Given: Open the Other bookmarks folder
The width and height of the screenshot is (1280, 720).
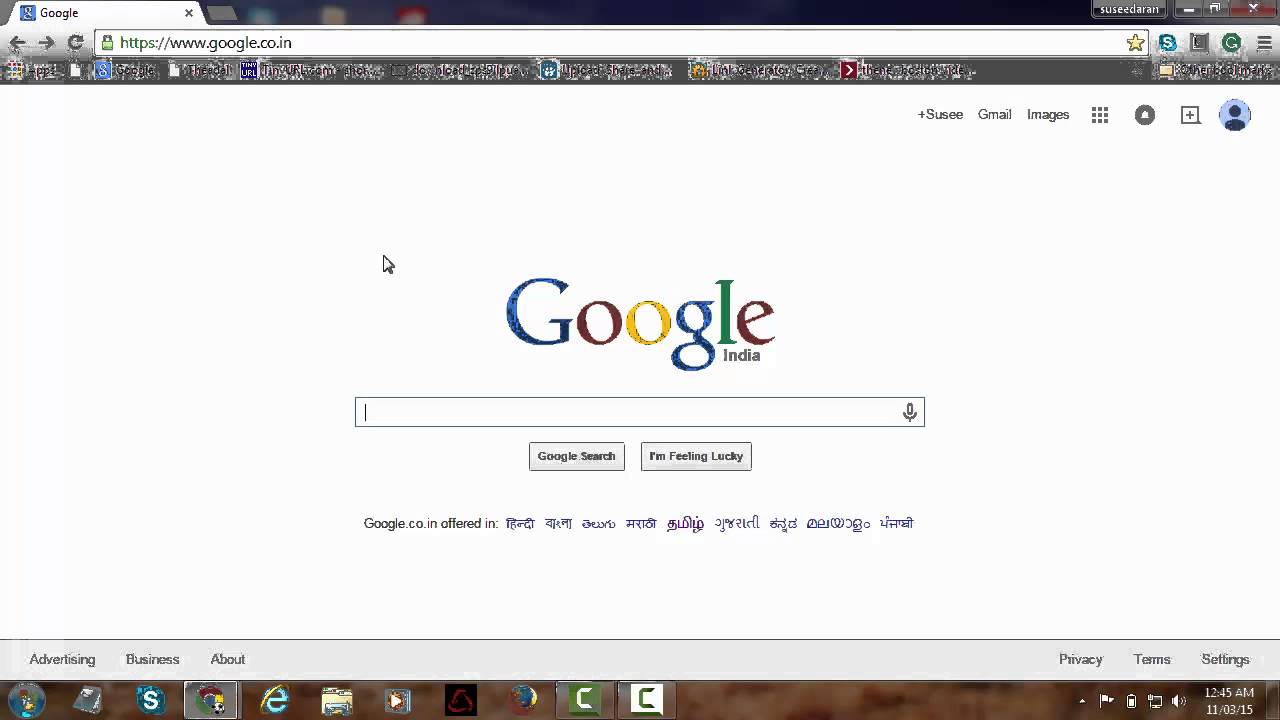Looking at the screenshot, I should pos(1216,70).
